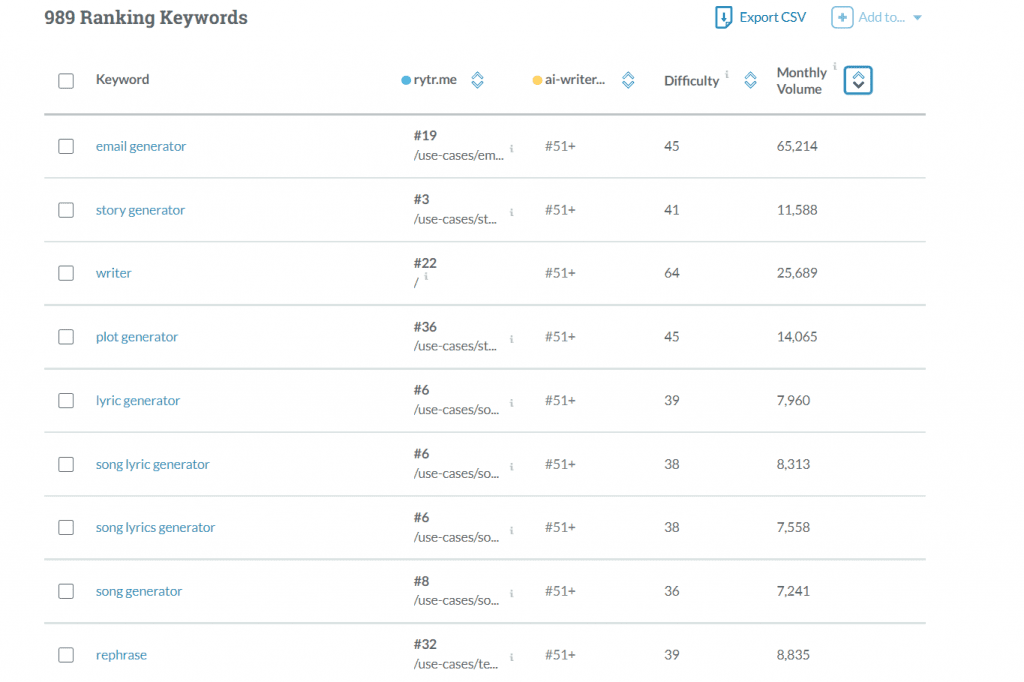Click the 989 Ranking Keywords heading

[146, 18]
